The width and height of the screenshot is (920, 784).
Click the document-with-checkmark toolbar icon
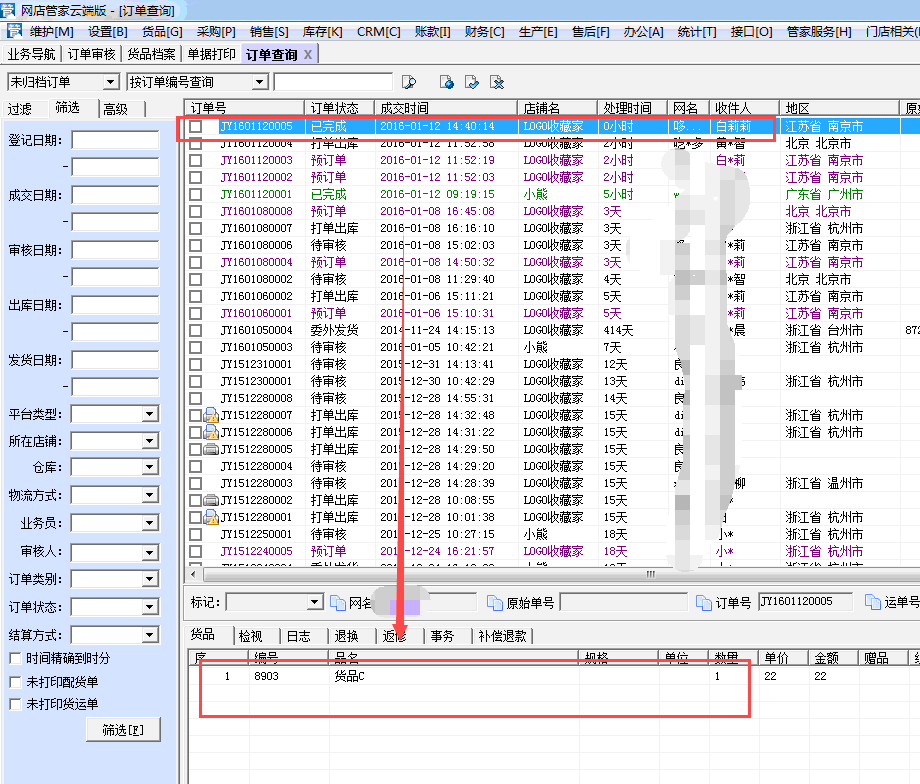click(472, 82)
